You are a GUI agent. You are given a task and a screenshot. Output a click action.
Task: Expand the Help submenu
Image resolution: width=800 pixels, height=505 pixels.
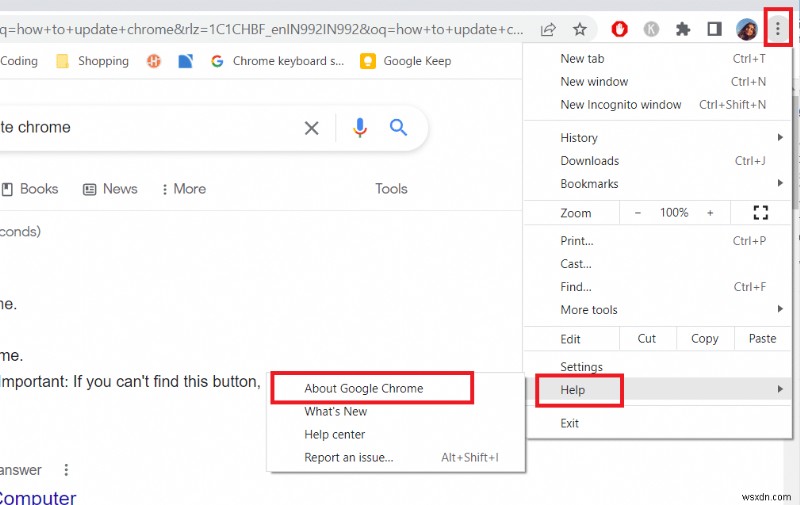point(658,390)
